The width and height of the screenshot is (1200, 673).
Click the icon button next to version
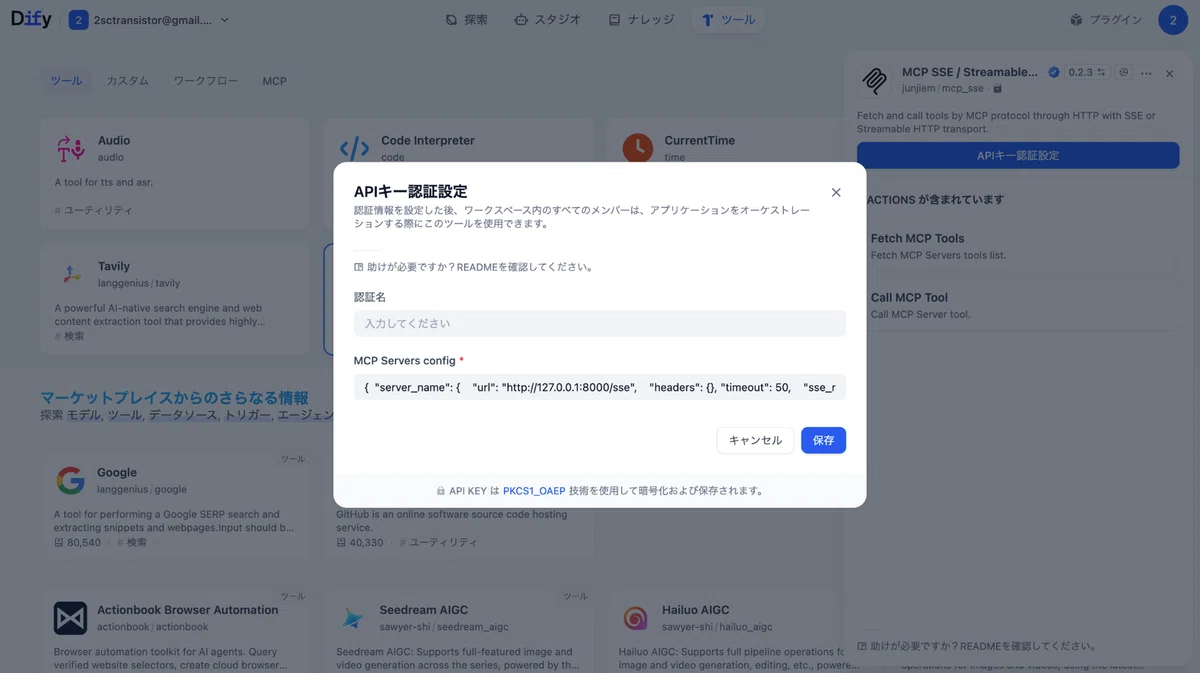click(1124, 72)
